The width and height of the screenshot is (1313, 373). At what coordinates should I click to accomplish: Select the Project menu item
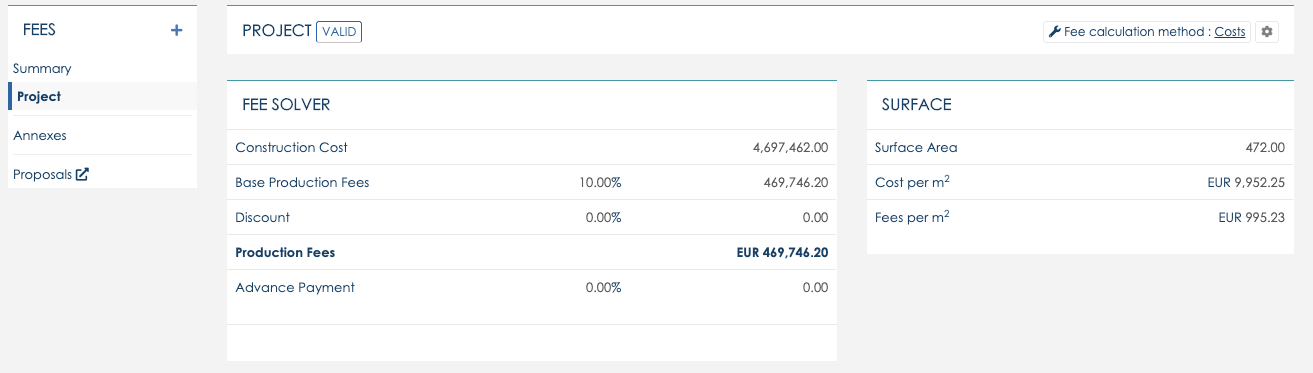coord(39,97)
